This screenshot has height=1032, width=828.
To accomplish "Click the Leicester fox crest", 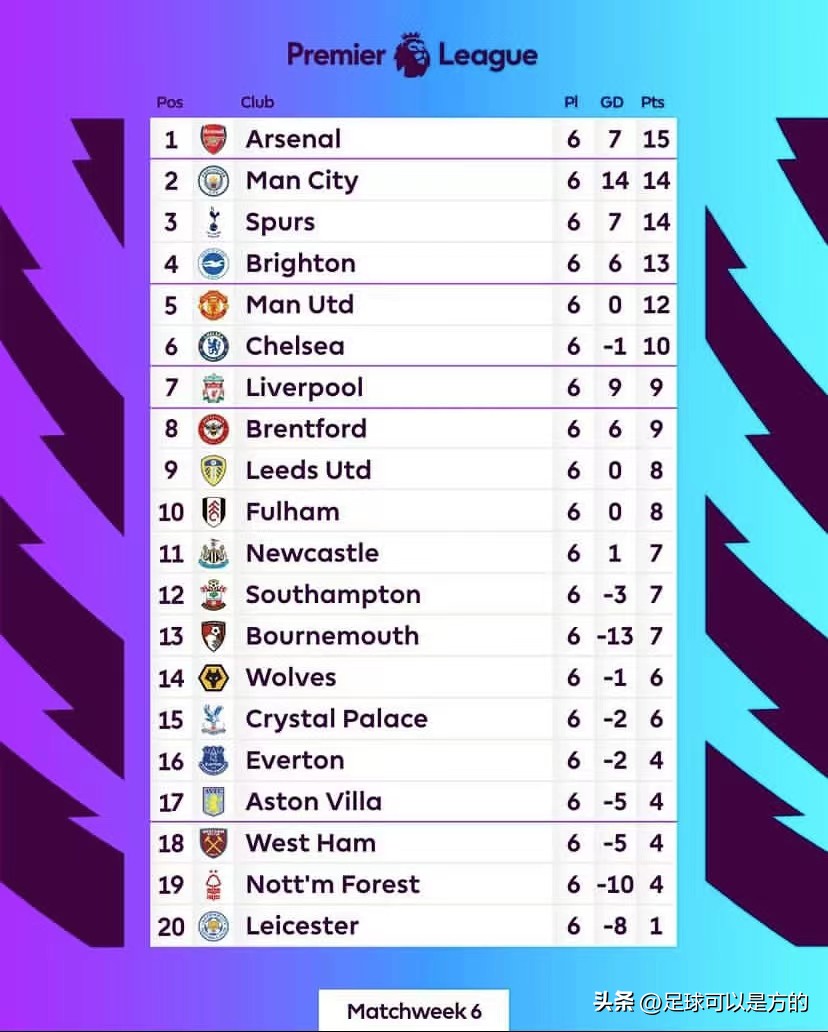I will (213, 926).
